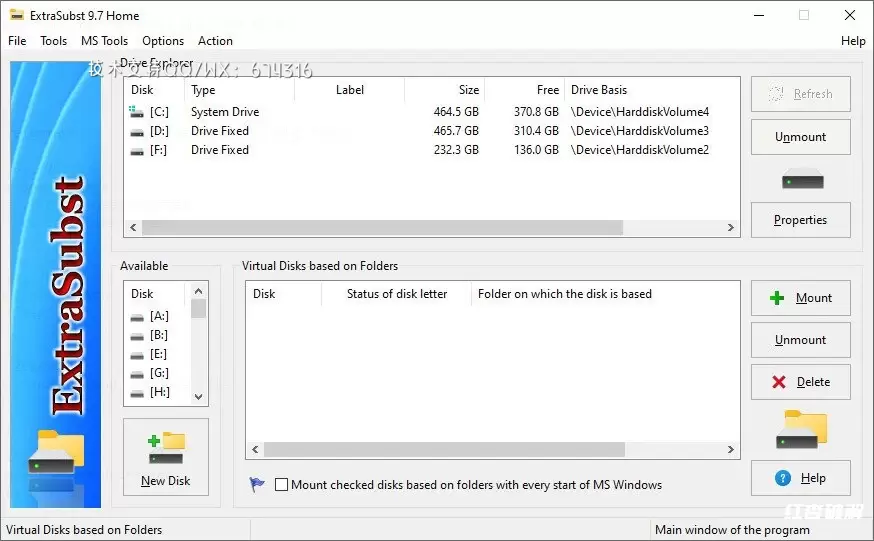Click the Available list vertical scrollbar thumb
874x541 pixels.
[x=198, y=308]
